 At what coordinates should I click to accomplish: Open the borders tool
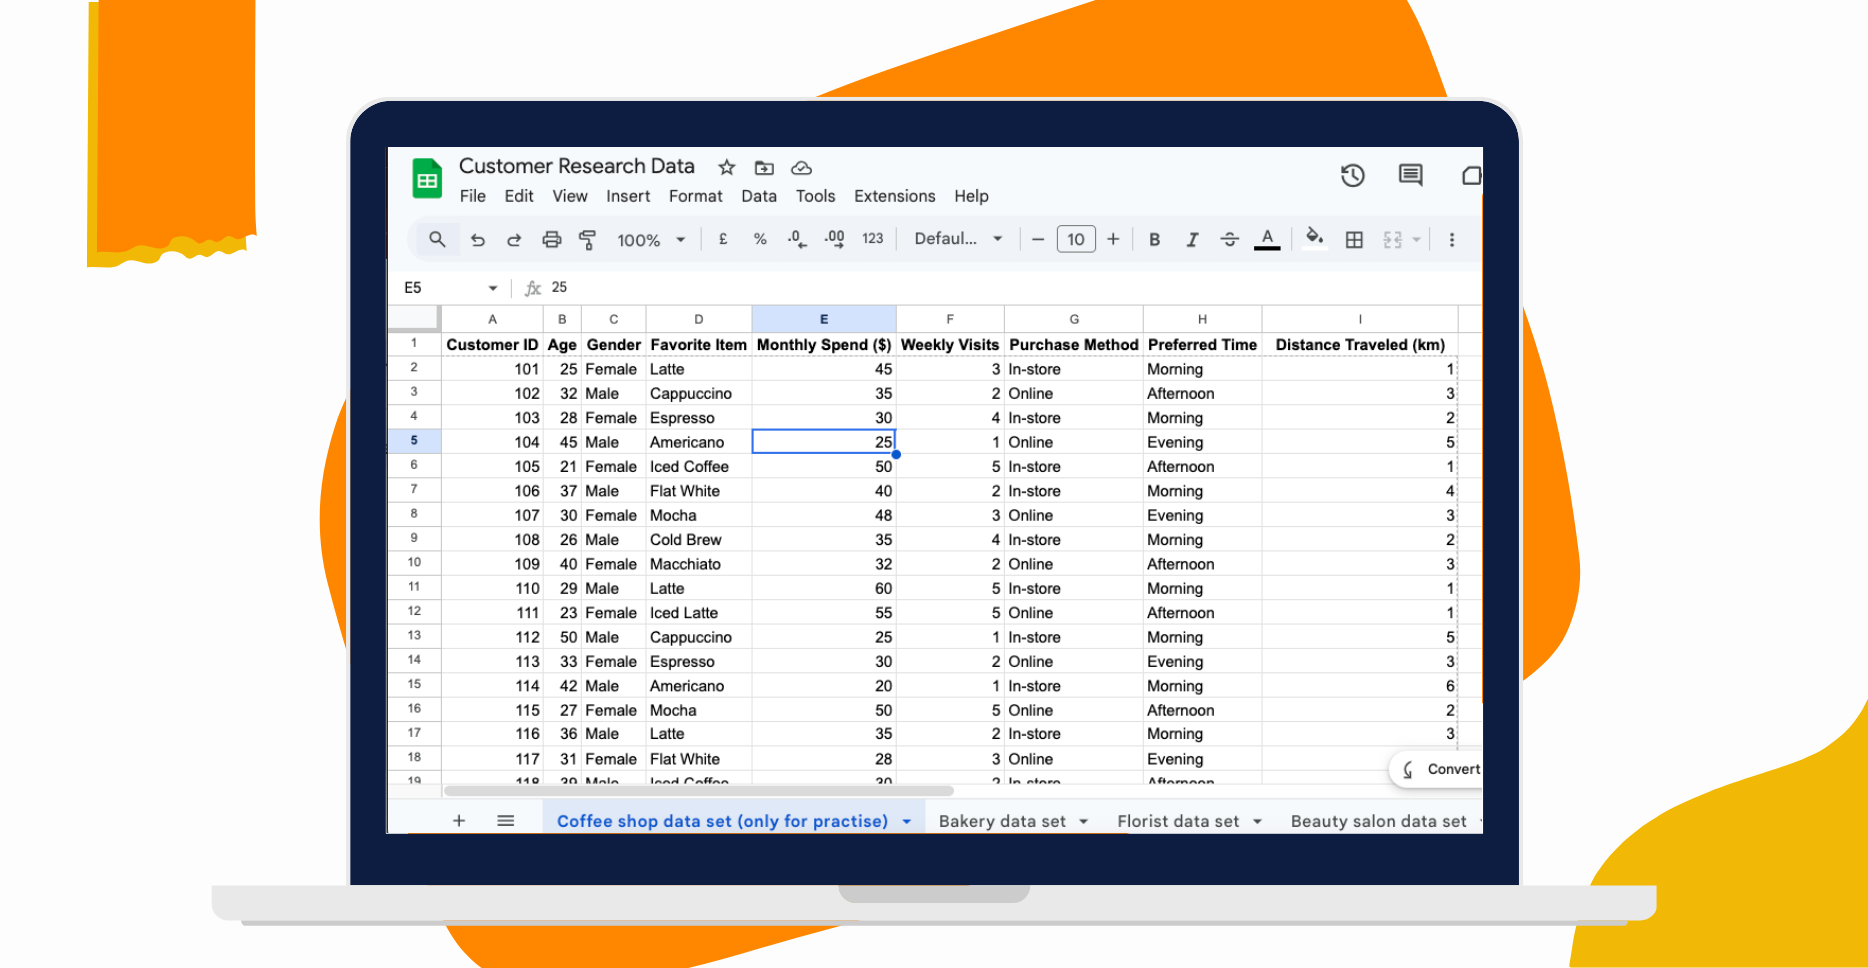(x=1354, y=239)
